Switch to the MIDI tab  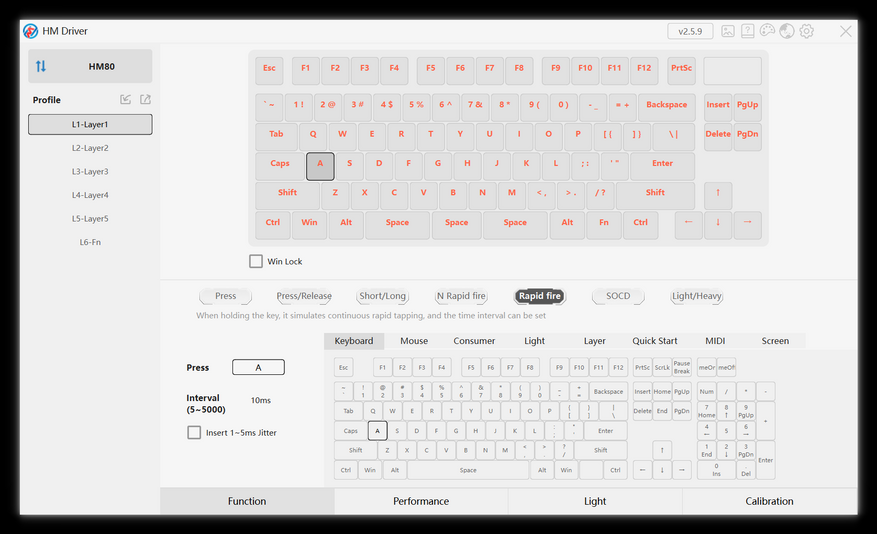(715, 341)
